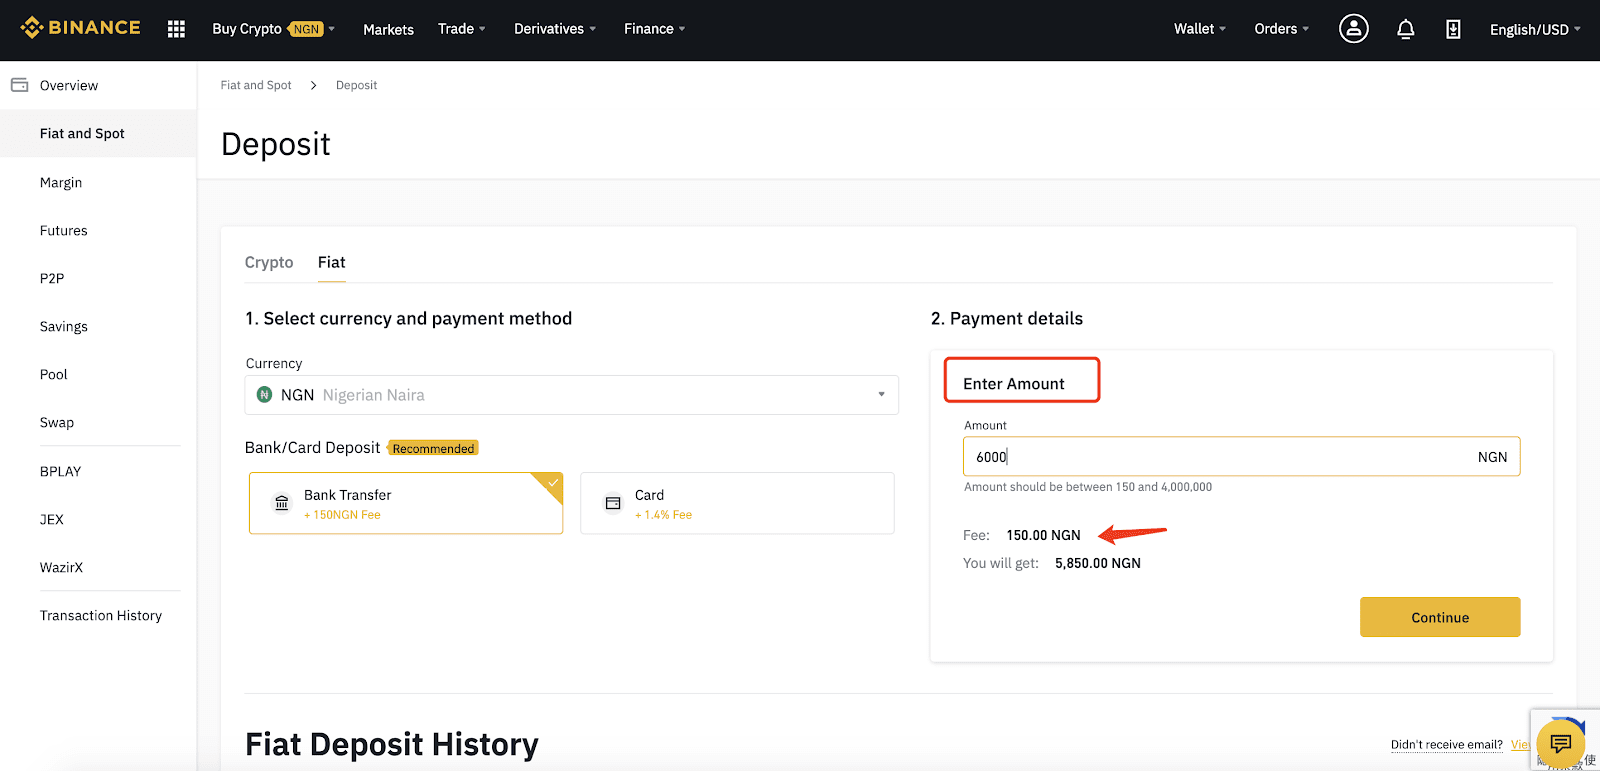The height and width of the screenshot is (771, 1600).
Task: Open the Finance dropdown menu
Action: (x=655, y=29)
